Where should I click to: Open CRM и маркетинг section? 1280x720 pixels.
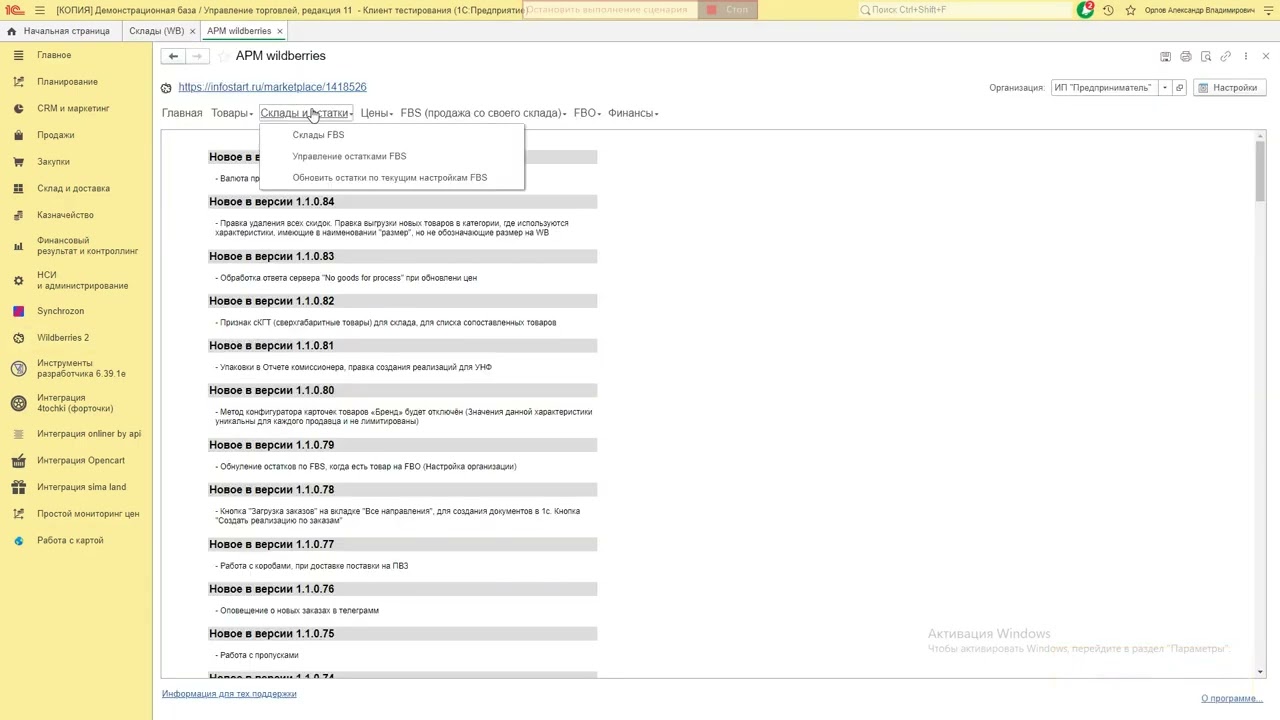pyautogui.click(x=73, y=108)
